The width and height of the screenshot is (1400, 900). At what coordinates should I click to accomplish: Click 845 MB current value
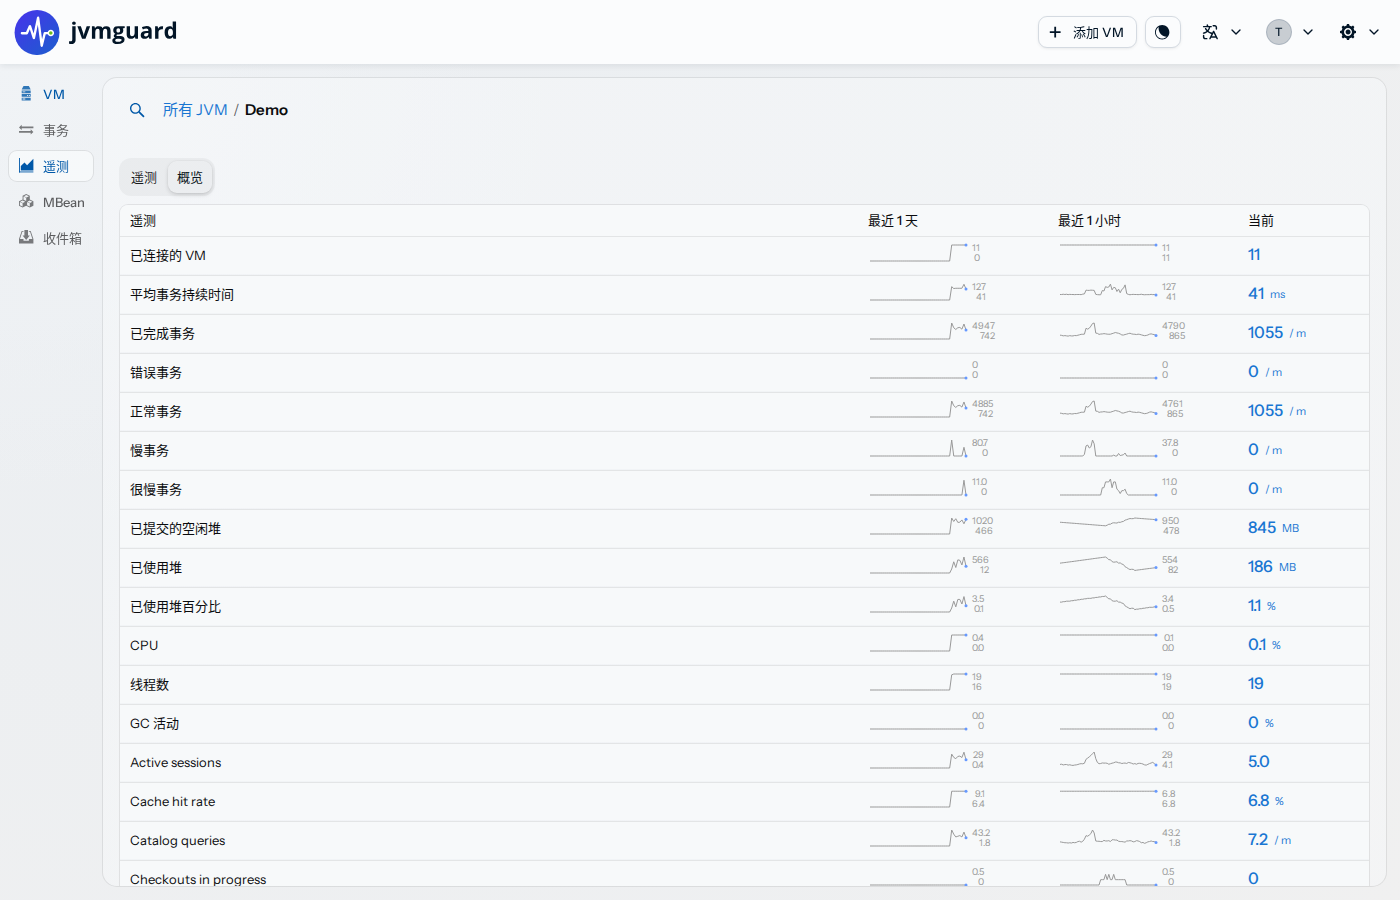[x=1273, y=528]
